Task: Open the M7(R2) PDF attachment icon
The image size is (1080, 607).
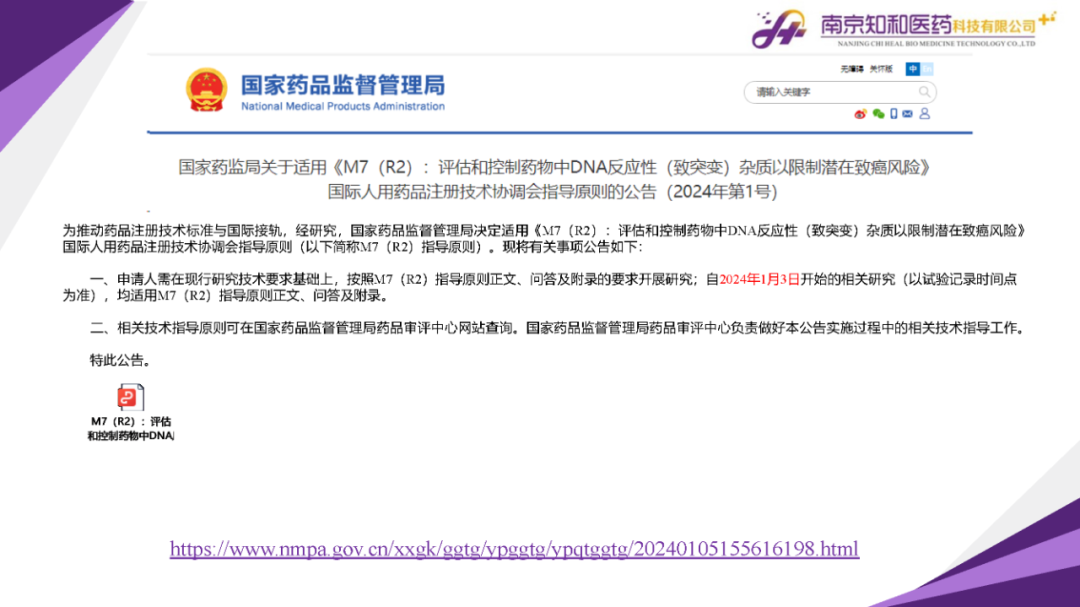Action: pyautogui.click(x=131, y=398)
